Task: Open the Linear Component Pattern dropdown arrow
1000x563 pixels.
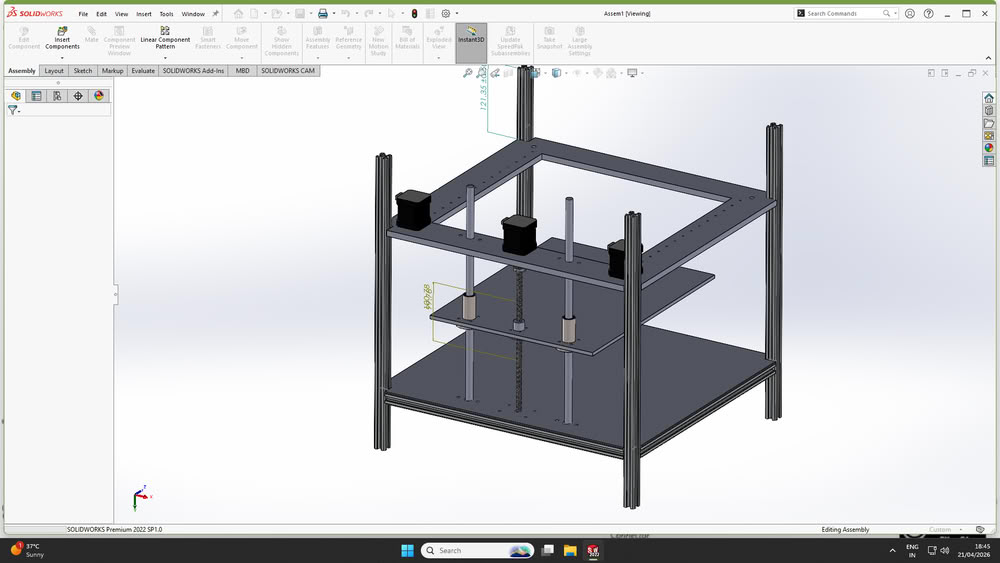Action: 165,58
